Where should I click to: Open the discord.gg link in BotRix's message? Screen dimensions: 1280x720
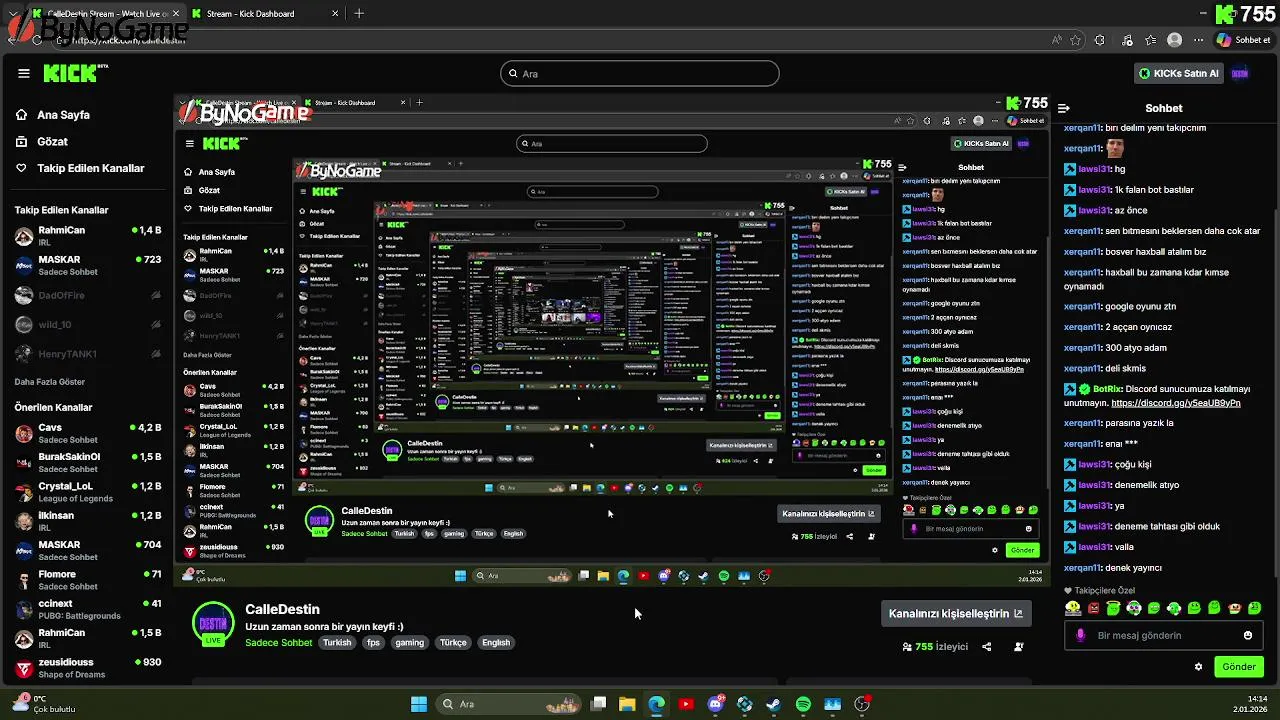coord(1176,403)
